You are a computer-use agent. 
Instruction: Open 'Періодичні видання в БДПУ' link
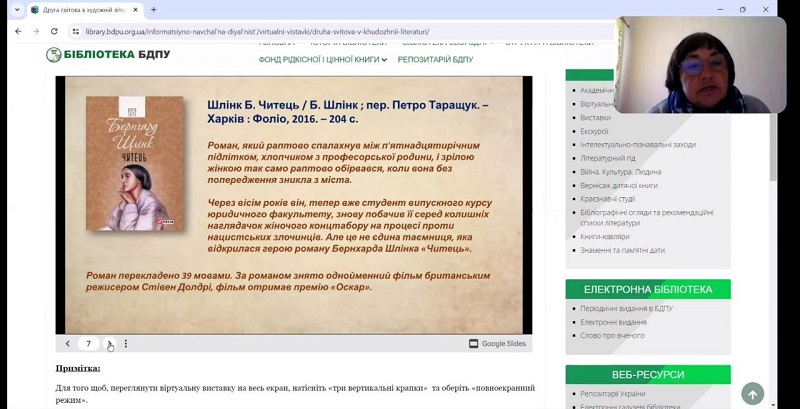[x=627, y=309]
